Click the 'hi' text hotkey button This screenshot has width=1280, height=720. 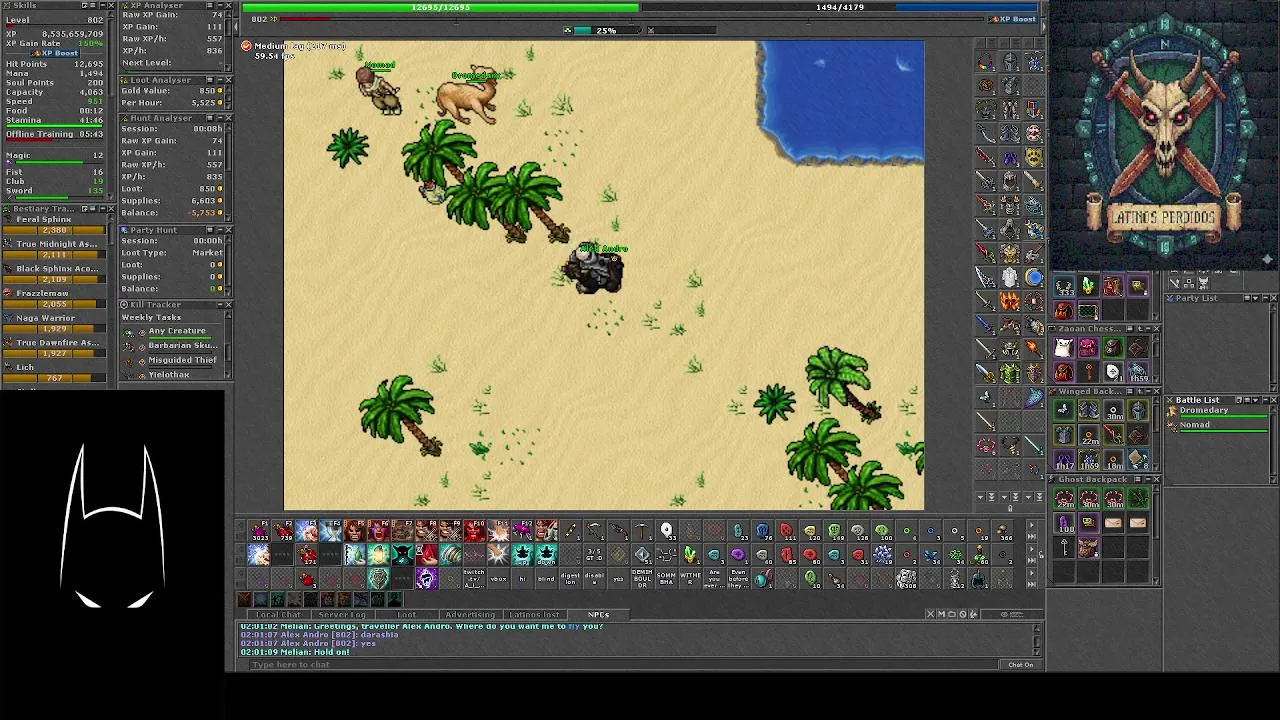523,579
